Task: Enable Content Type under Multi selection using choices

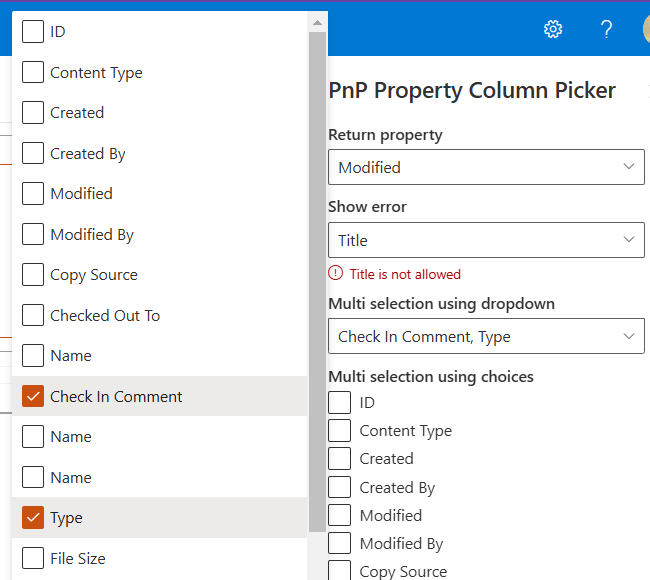Action: 340,431
